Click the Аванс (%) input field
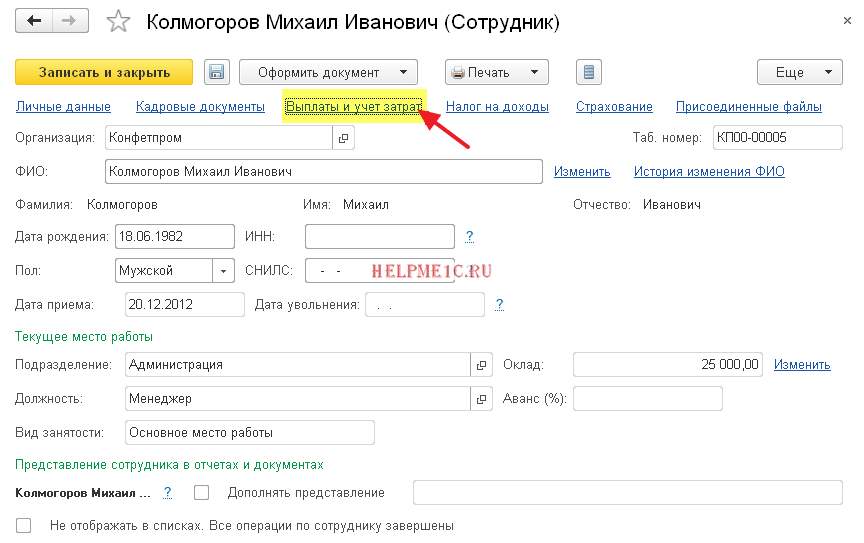Image resolution: width=864 pixels, height=543 pixels. point(647,399)
